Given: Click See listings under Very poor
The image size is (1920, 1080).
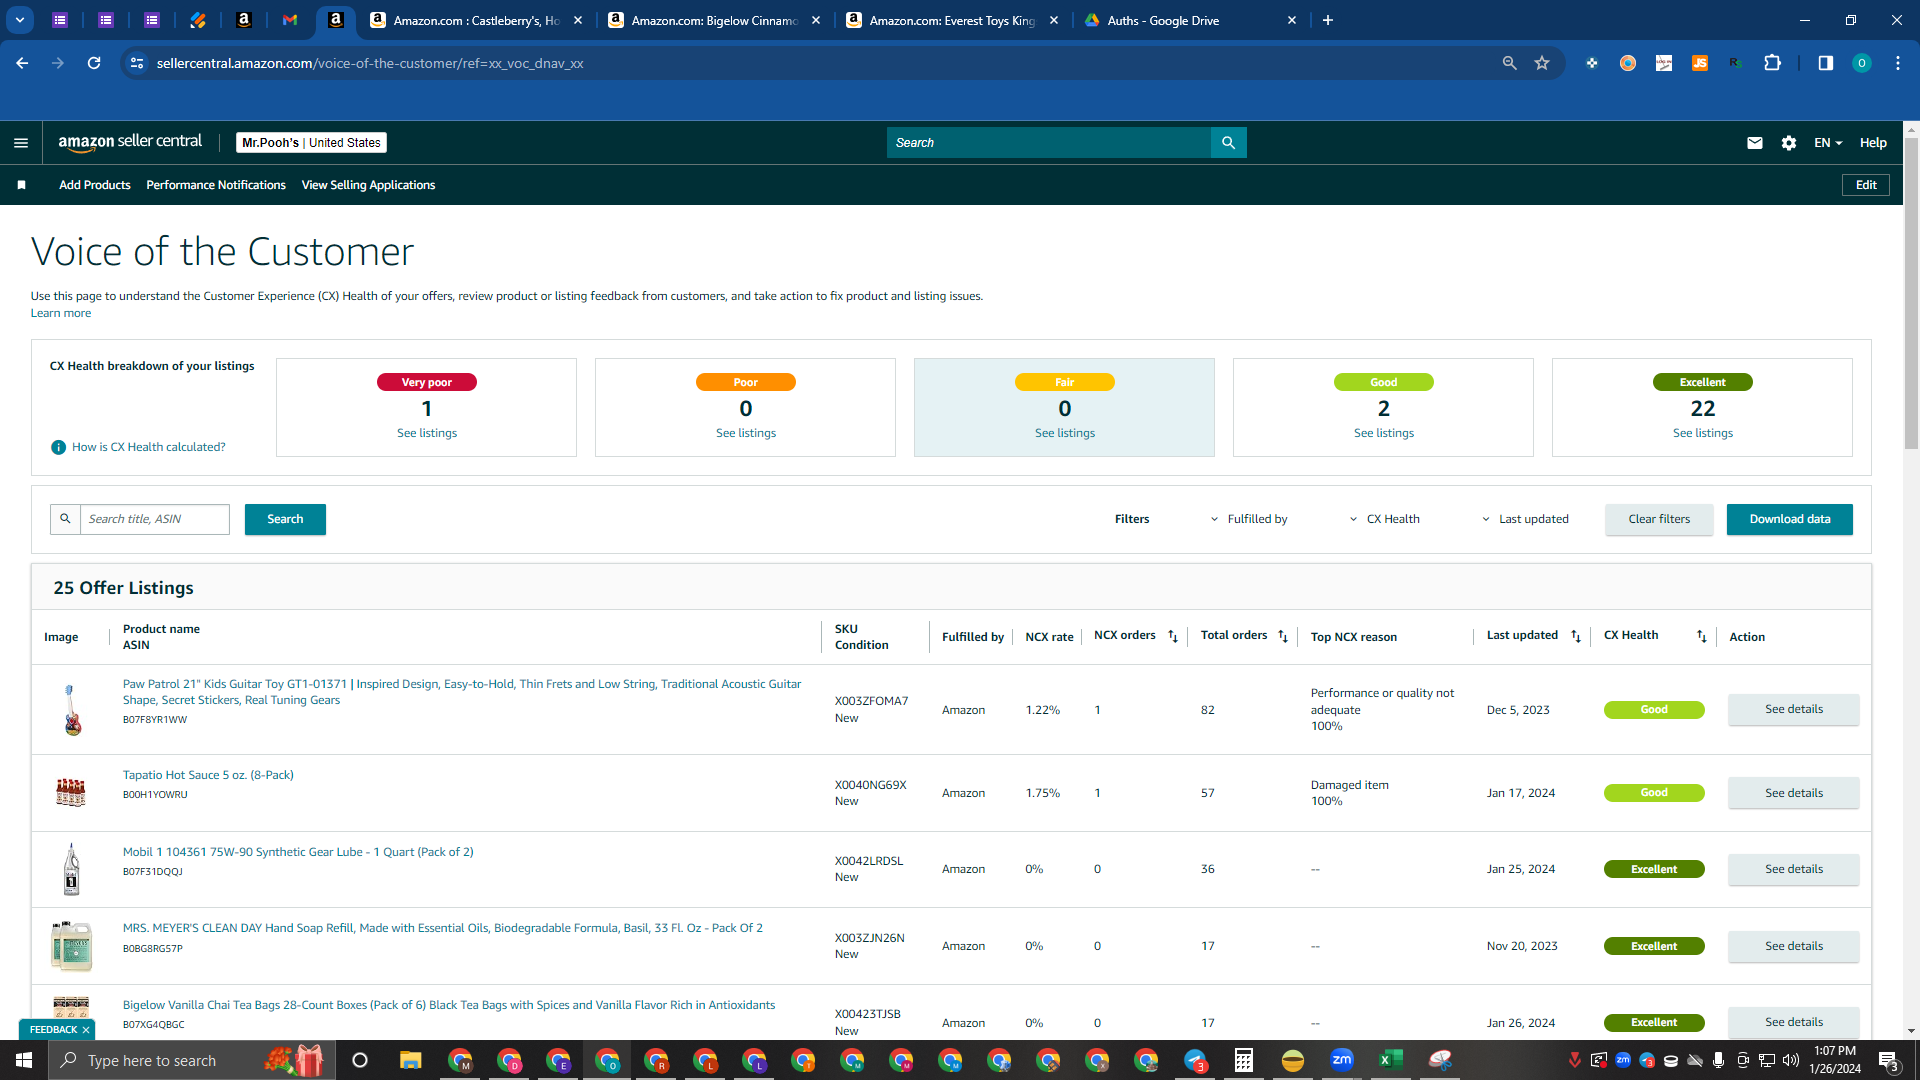Looking at the screenshot, I should pyautogui.click(x=427, y=433).
